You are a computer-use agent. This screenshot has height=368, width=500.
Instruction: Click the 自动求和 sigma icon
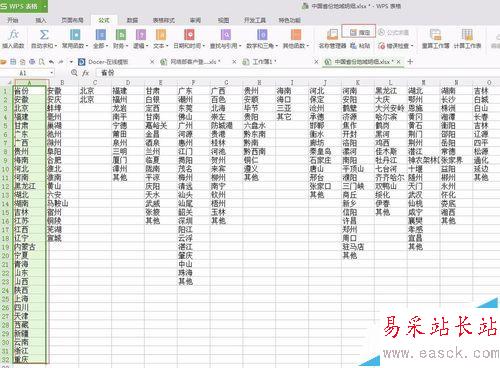pyautogui.click(x=44, y=35)
